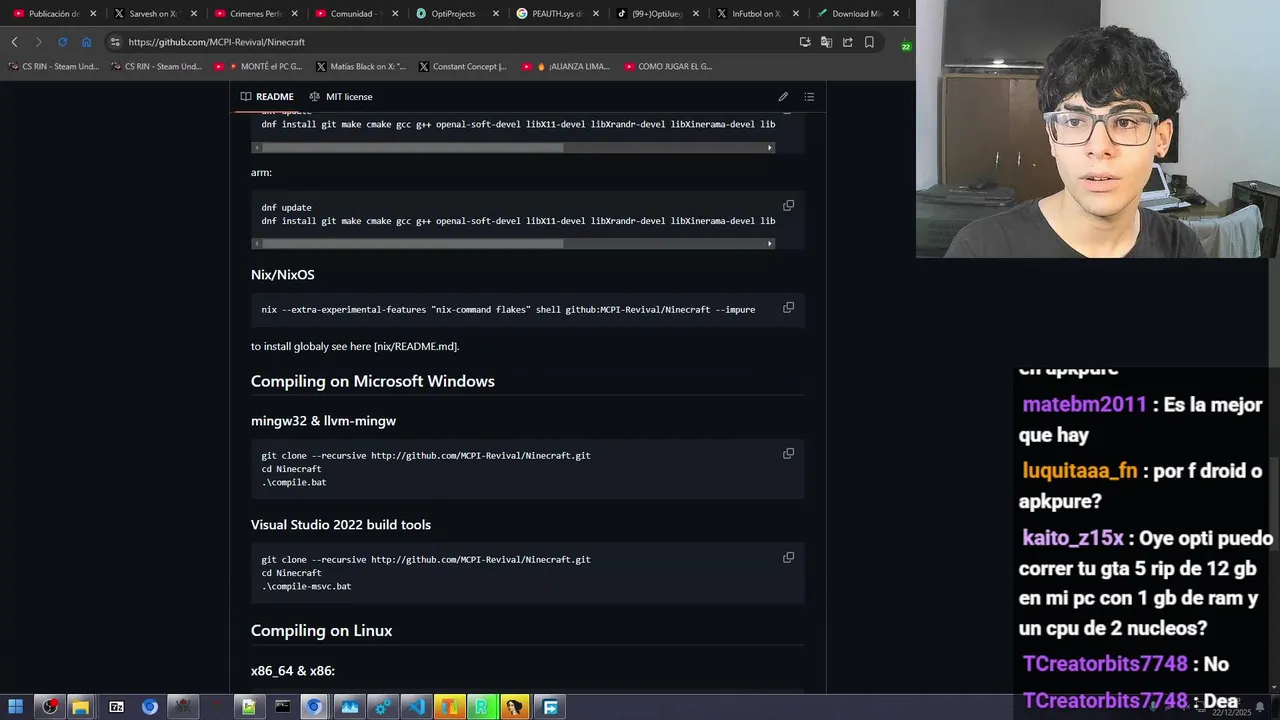1280x720 pixels.
Task: Launch 7-Zip from the taskbar
Action: (116, 707)
